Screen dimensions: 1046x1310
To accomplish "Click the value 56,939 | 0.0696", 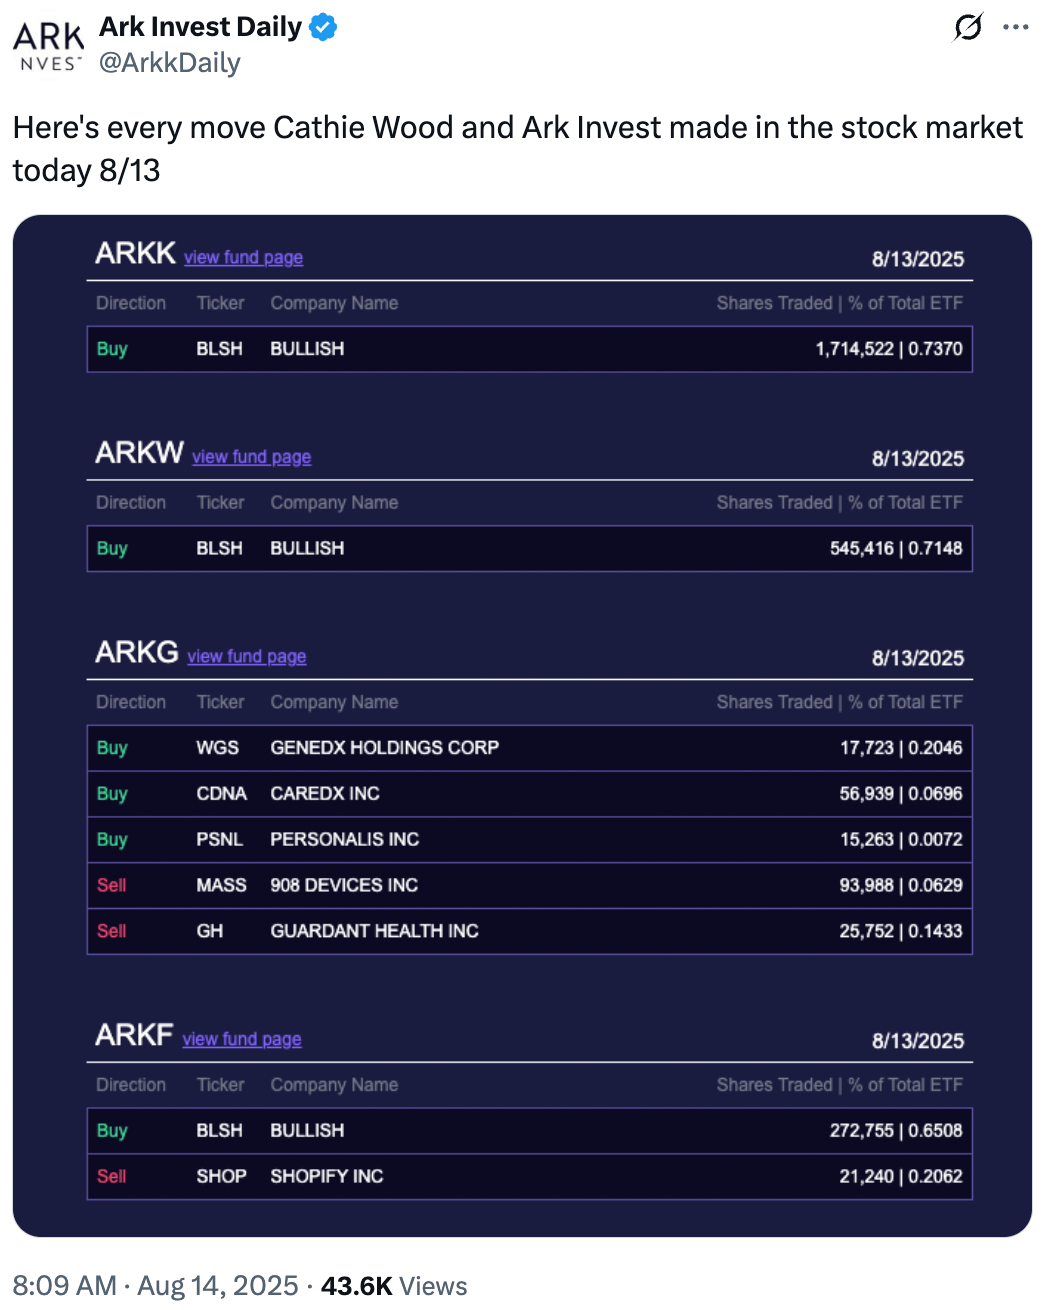I will 901,794.
